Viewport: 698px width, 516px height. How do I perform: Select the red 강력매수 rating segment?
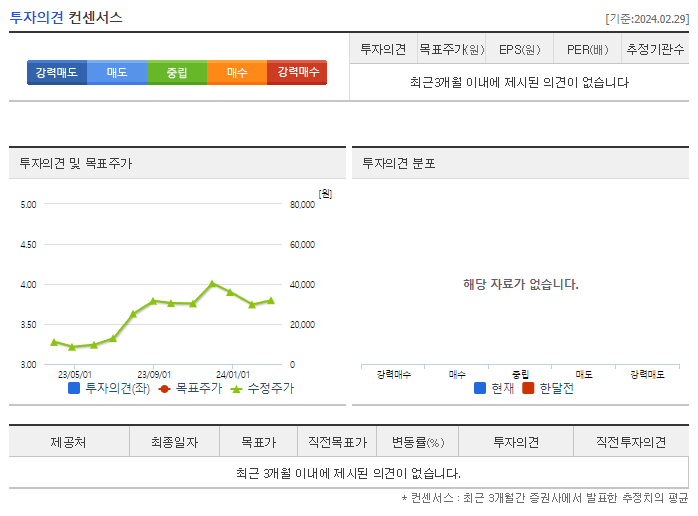pos(297,72)
